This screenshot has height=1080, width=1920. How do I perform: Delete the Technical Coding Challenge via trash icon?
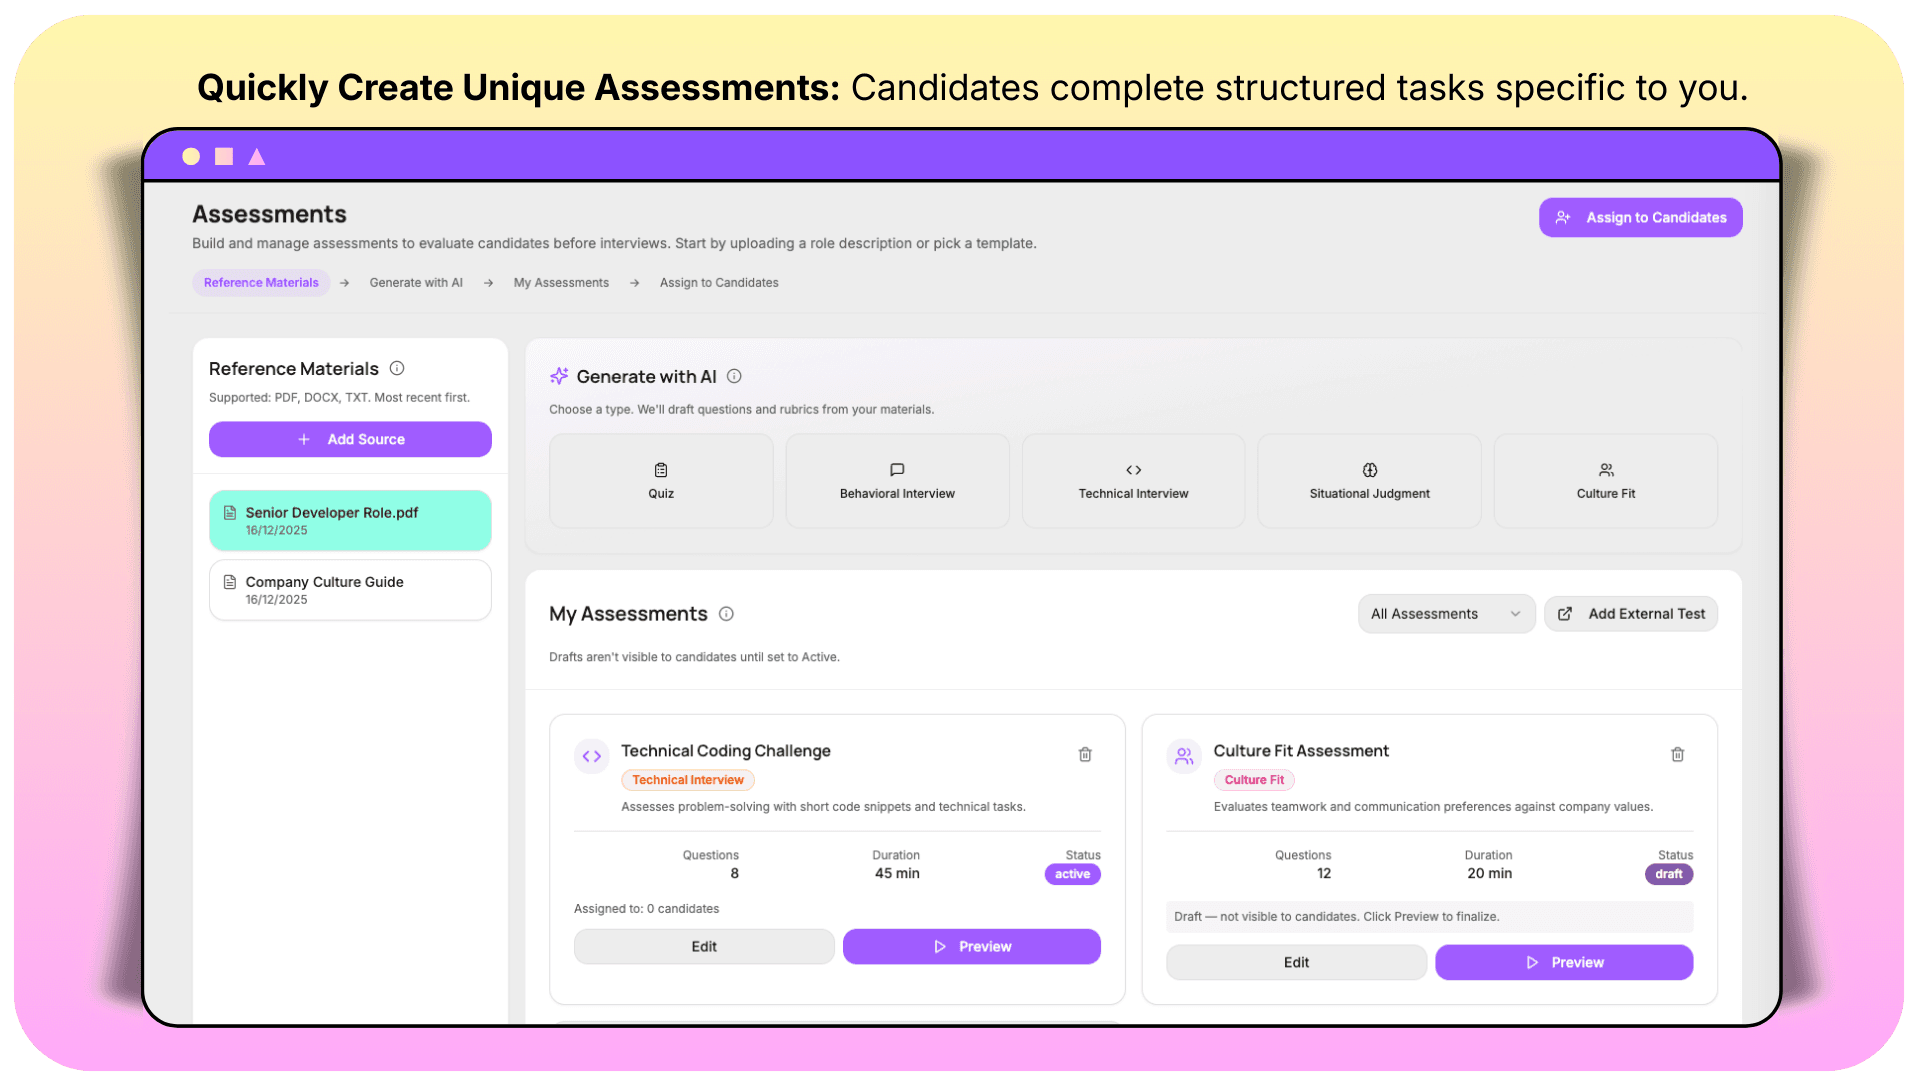pyautogui.click(x=1085, y=754)
